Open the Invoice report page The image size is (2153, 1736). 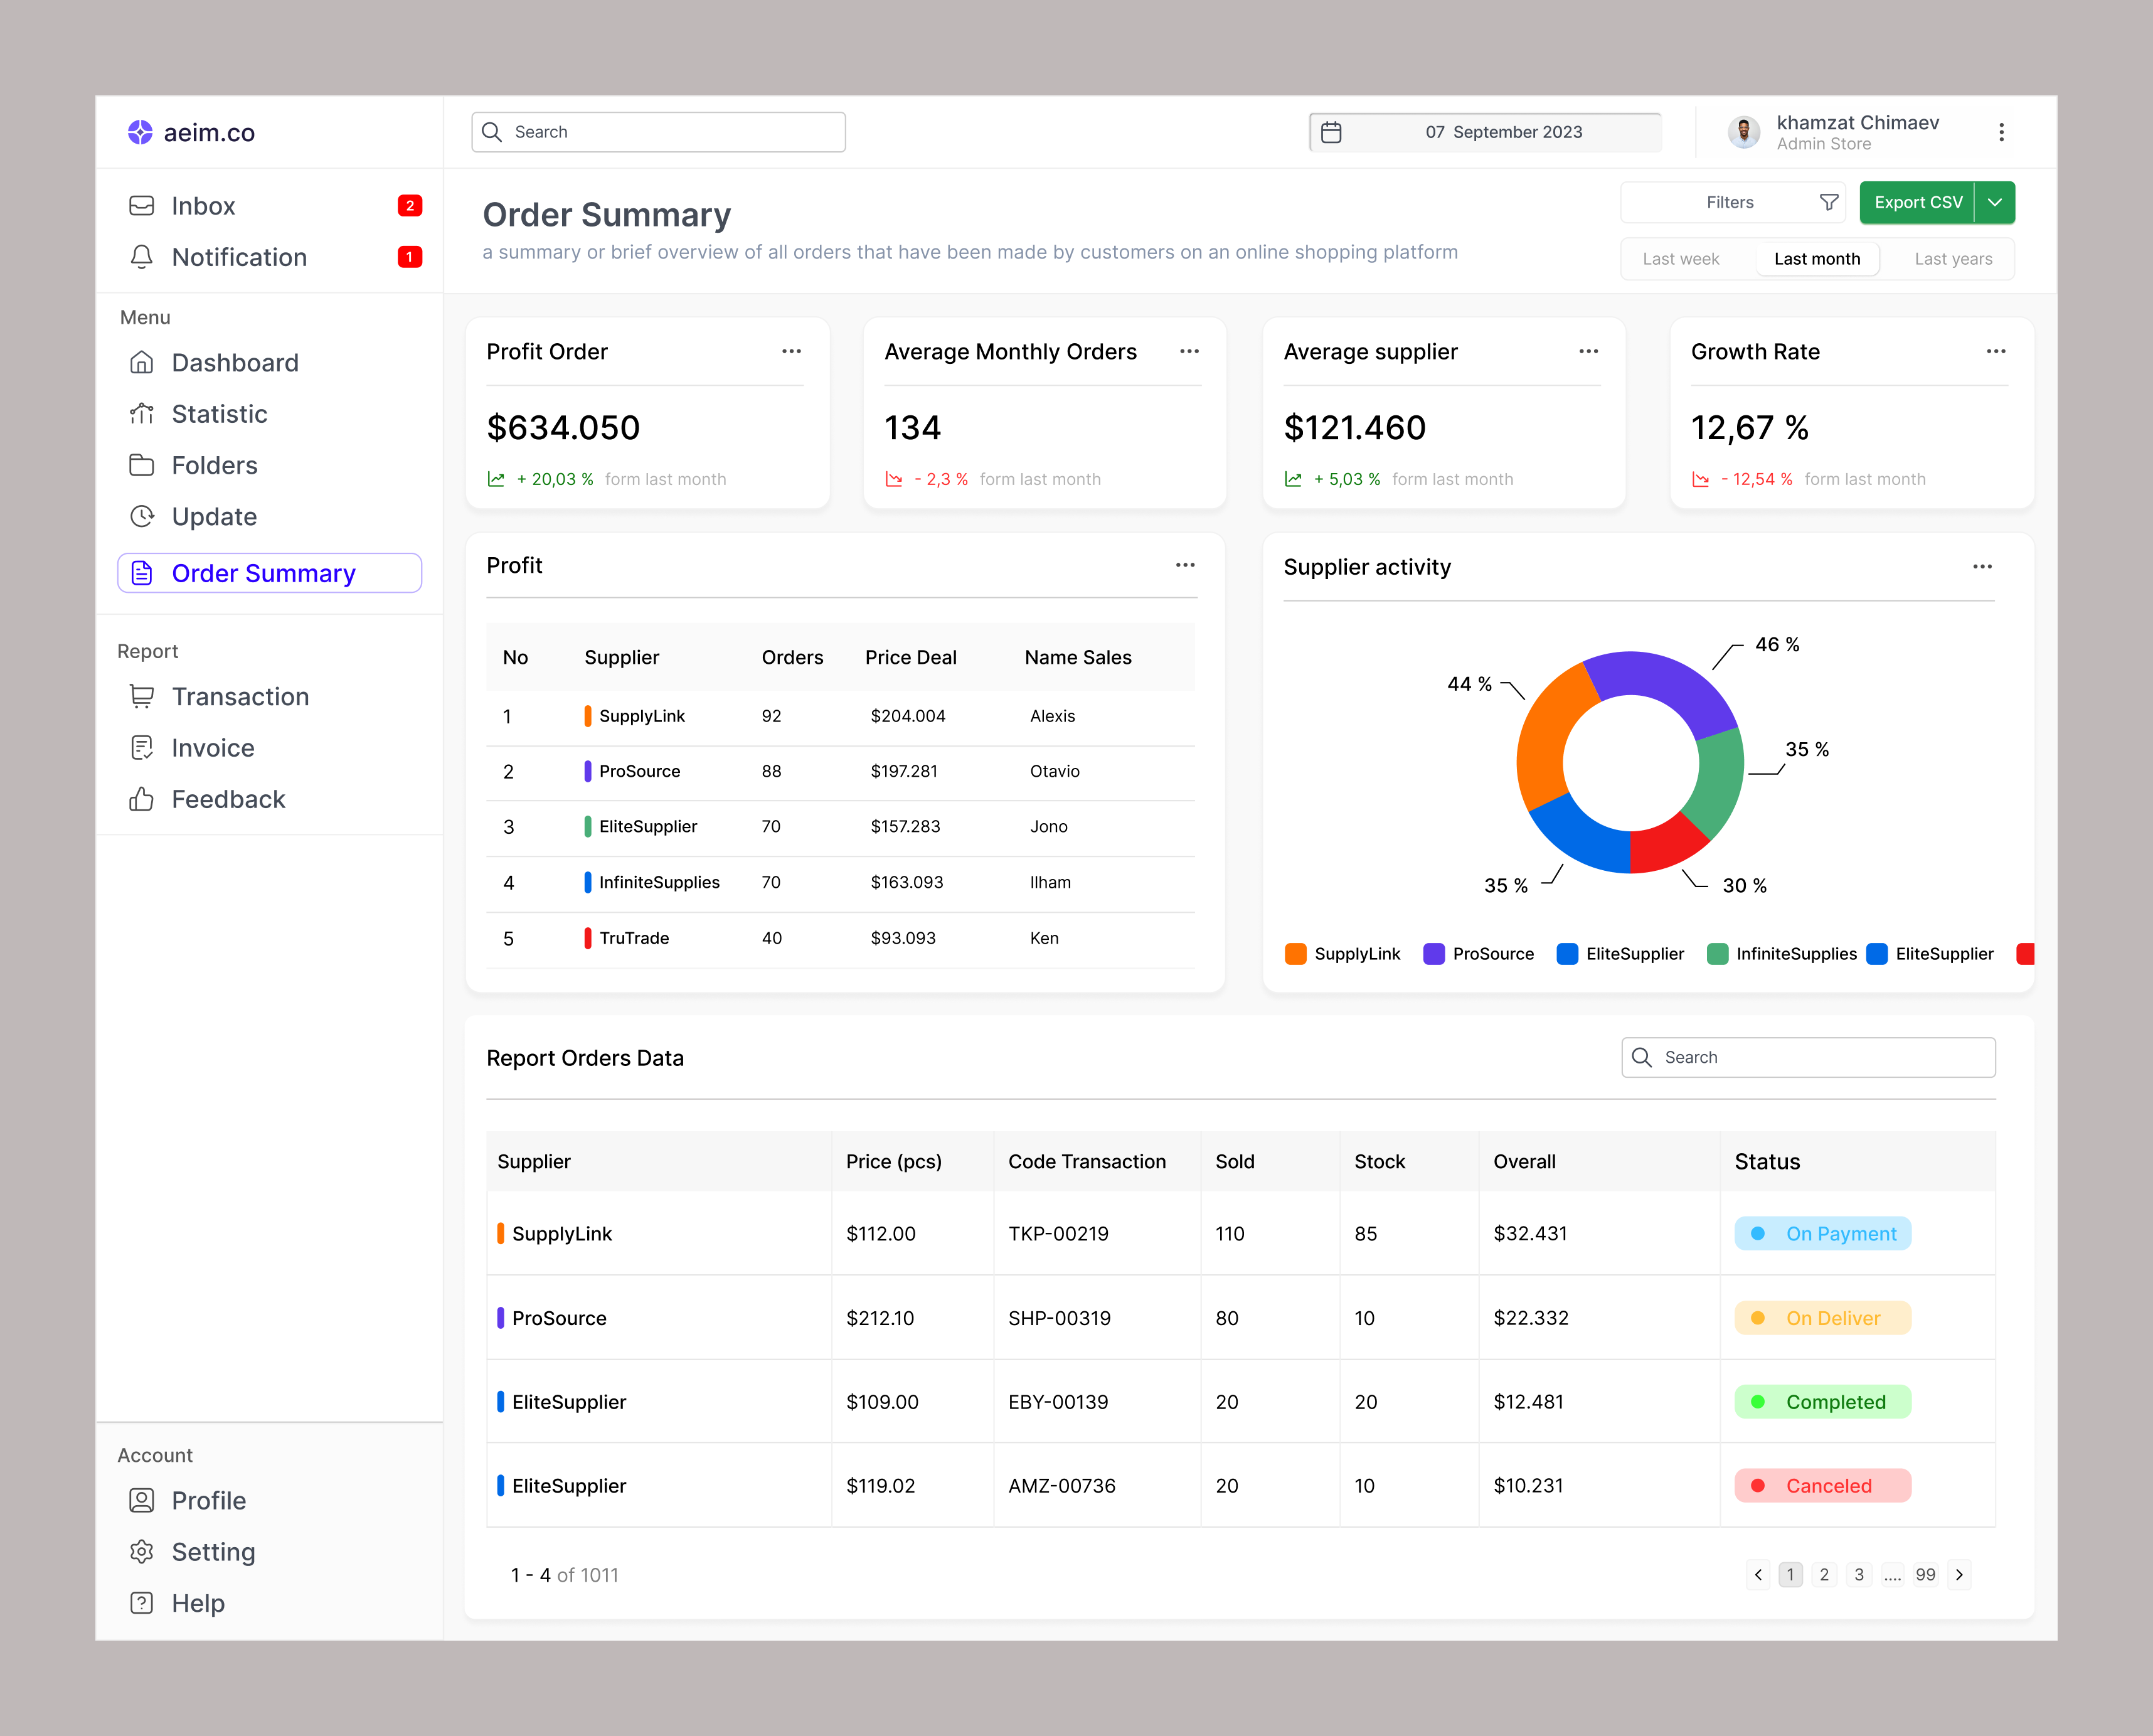pos(212,747)
